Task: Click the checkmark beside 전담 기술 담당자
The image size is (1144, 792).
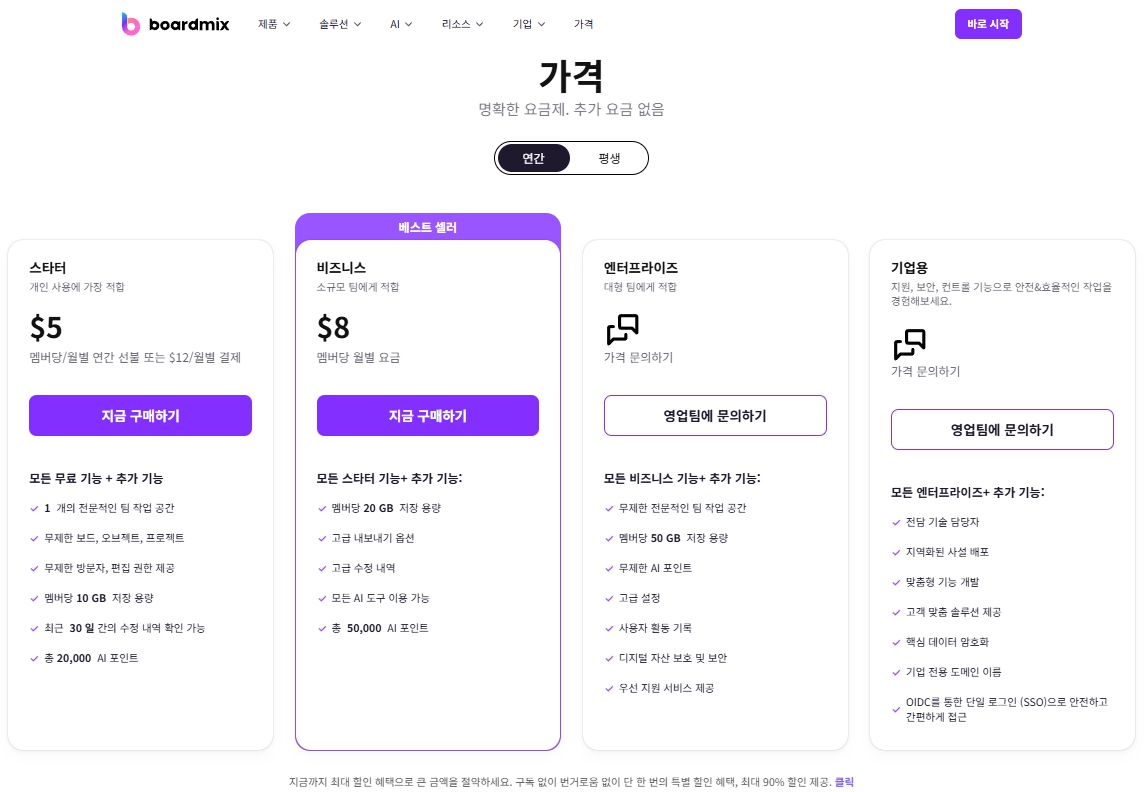Action: (896, 521)
